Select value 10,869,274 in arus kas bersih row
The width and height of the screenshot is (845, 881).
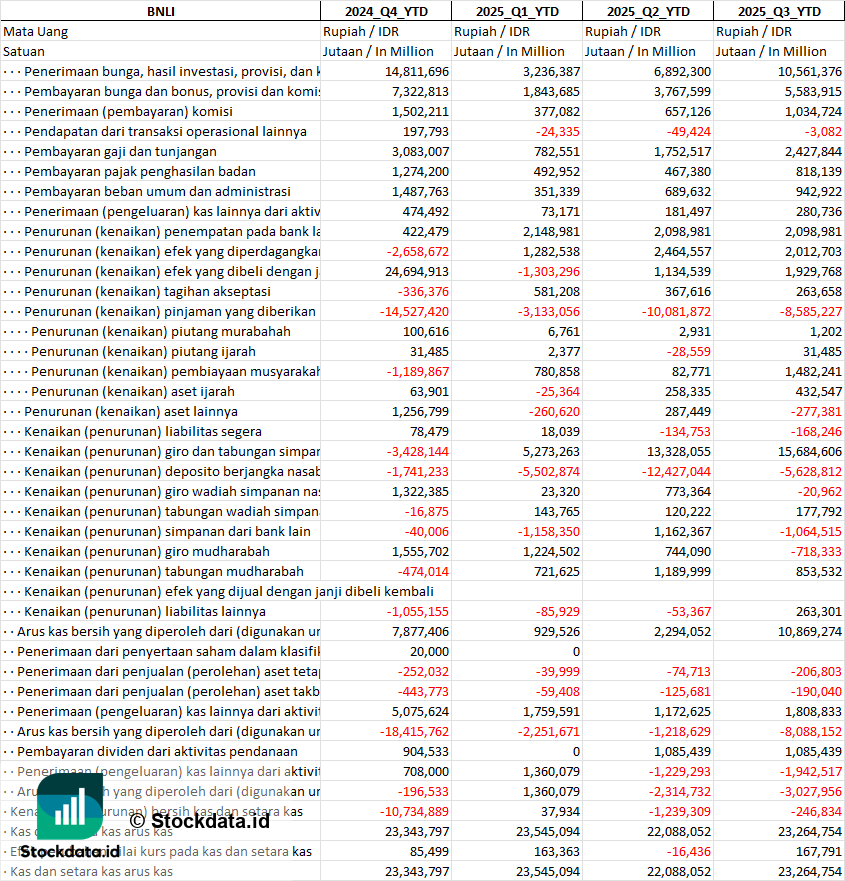(x=810, y=632)
